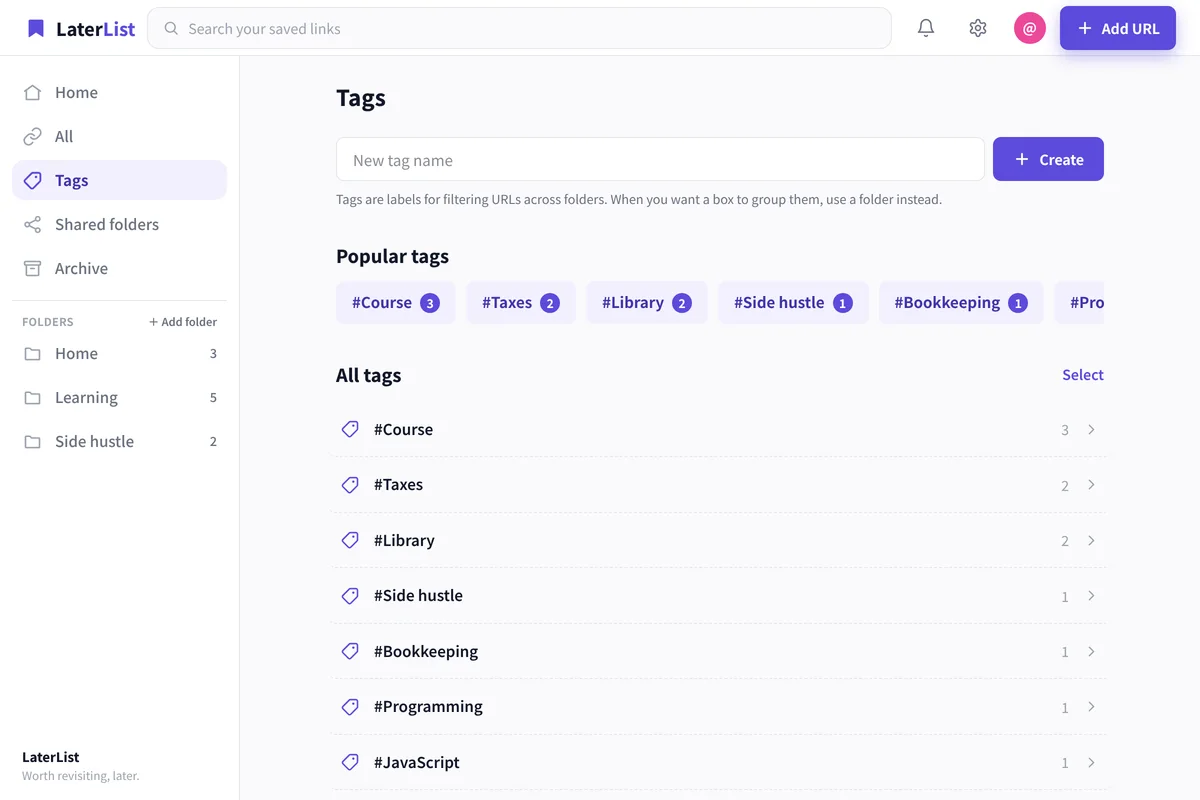
Task: Expand the #JavaScript row chevron
Action: pyautogui.click(x=1091, y=762)
